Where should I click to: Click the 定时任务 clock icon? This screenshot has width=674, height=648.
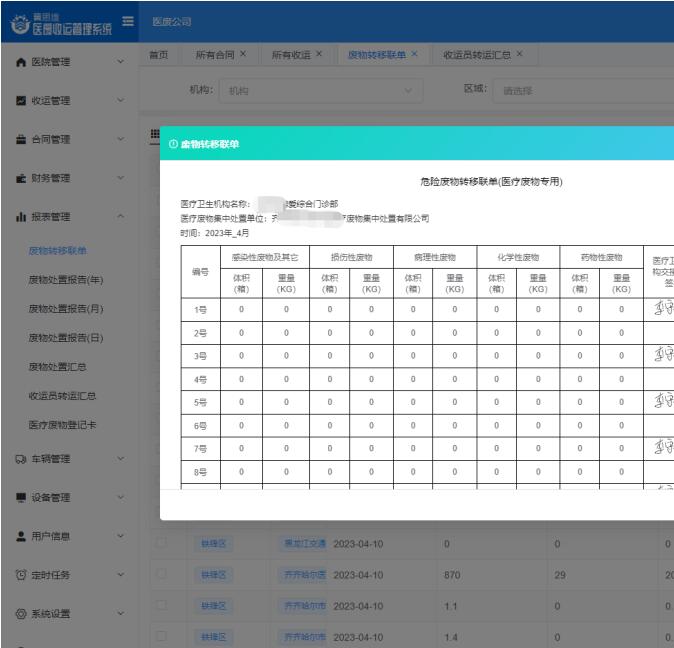click(x=21, y=575)
